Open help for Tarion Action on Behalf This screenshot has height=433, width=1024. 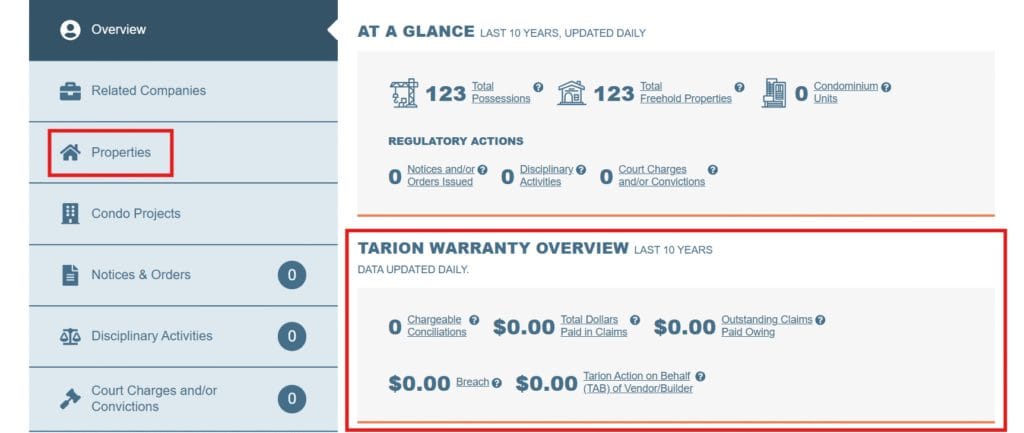coord(700,377)
